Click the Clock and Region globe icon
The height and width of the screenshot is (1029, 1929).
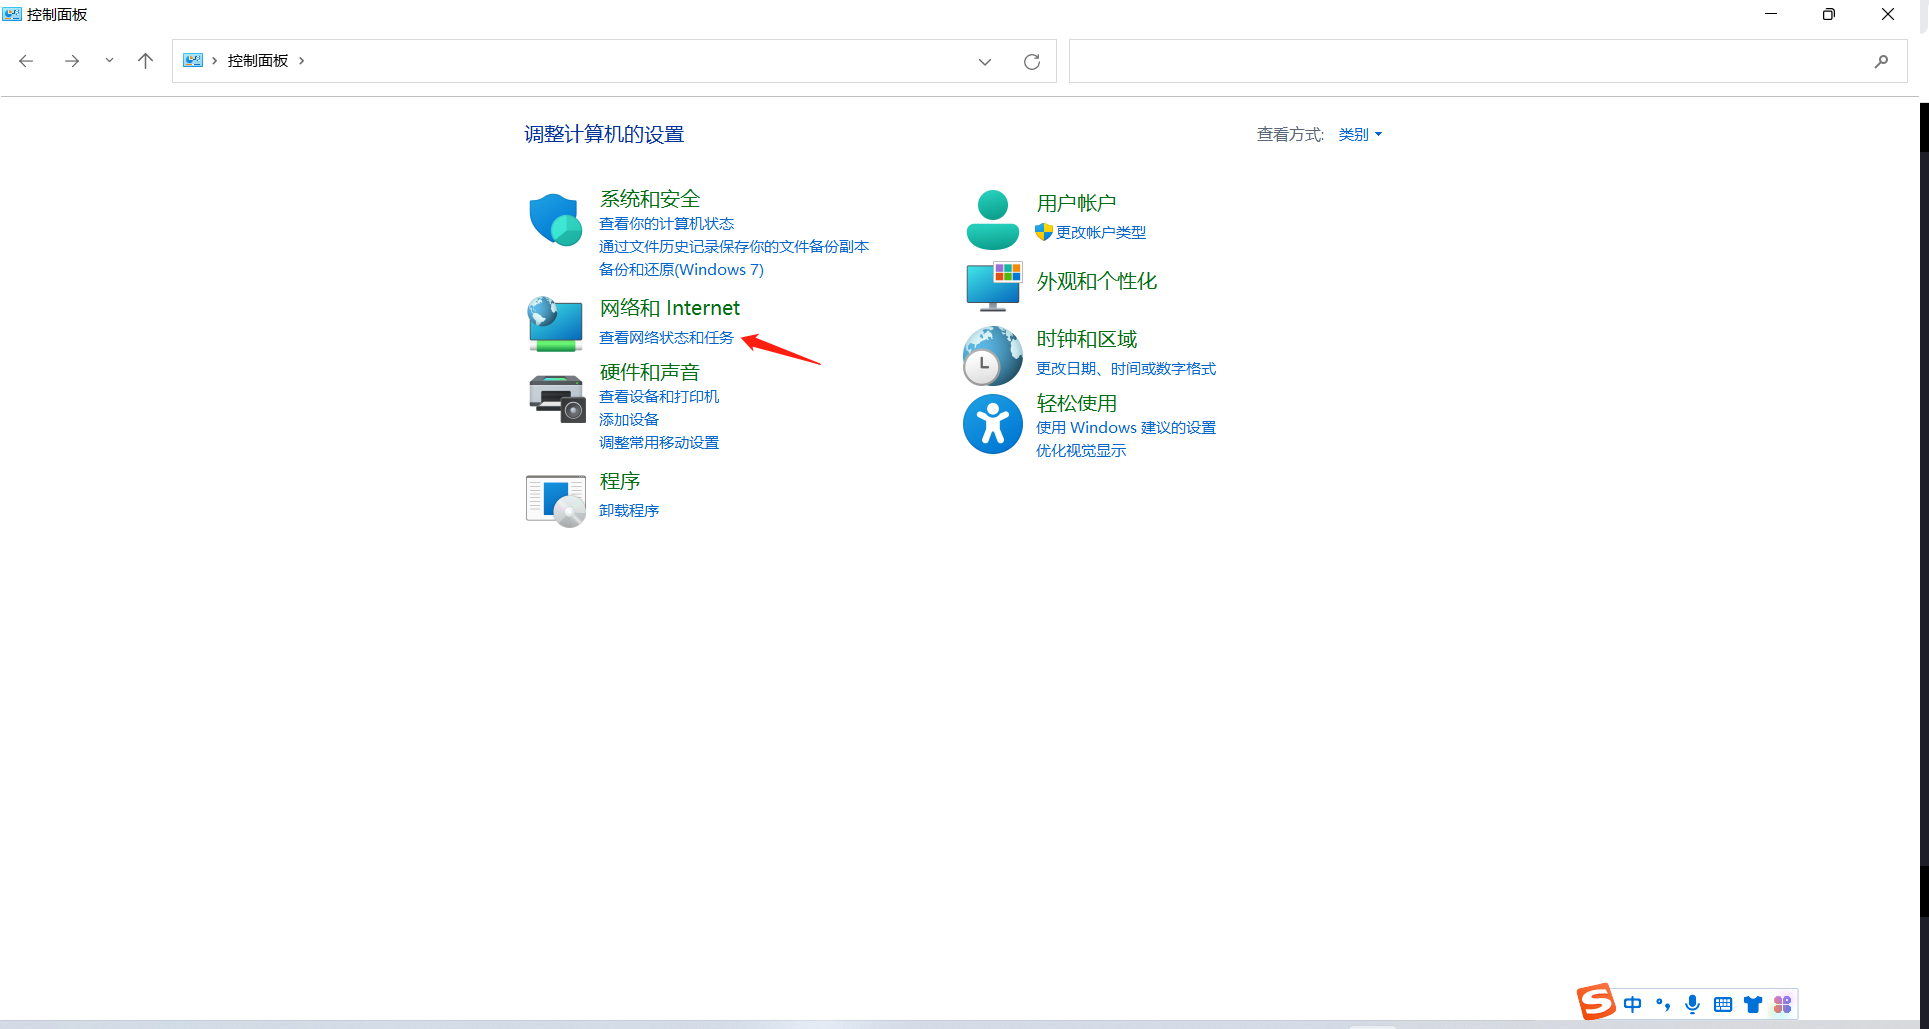(x=992, y=356)
